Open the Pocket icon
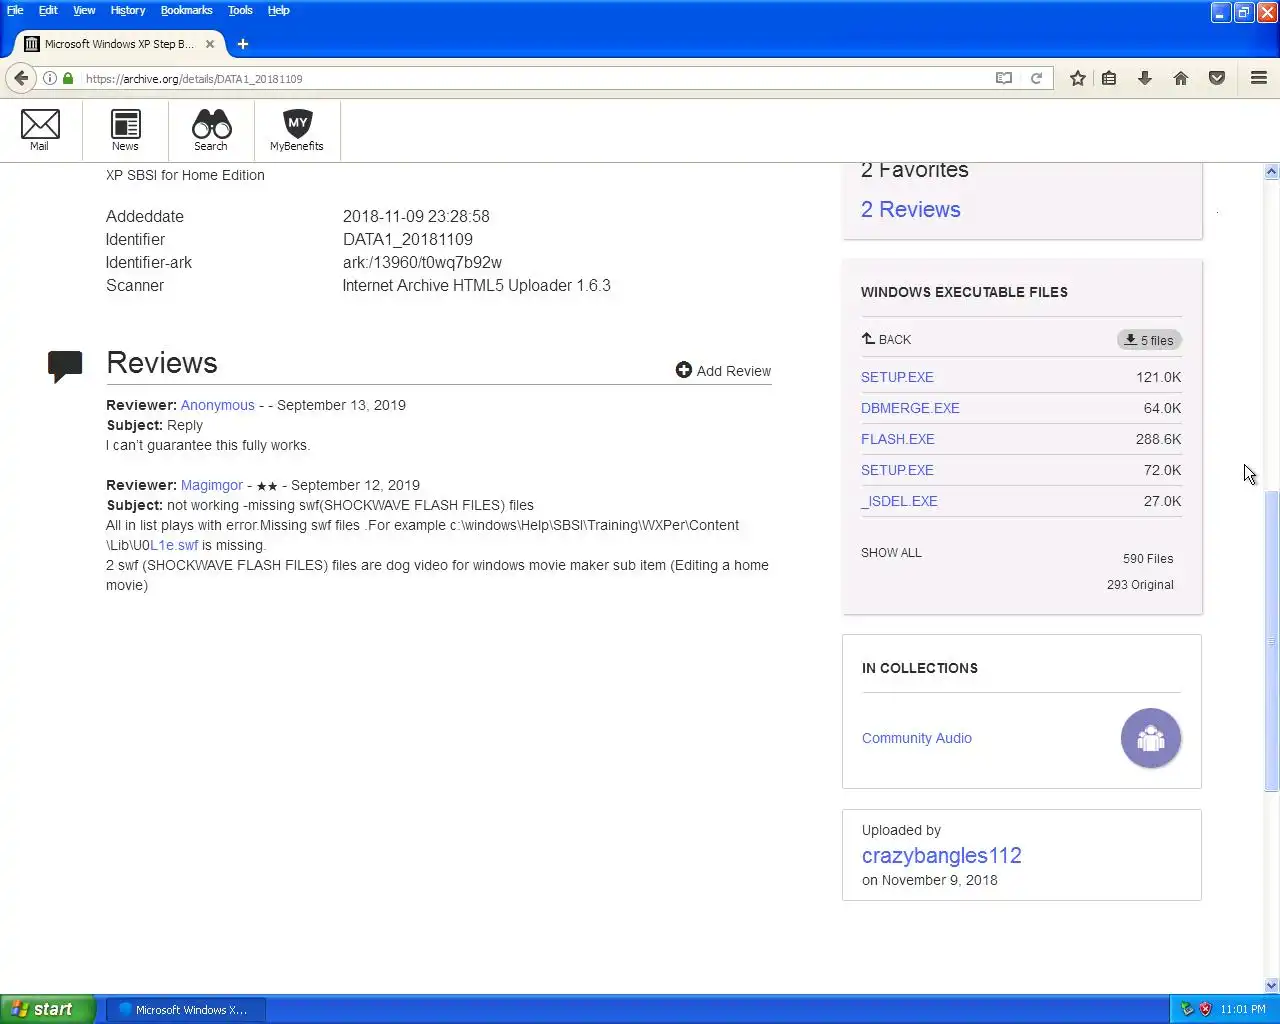 [x=1217, y=78]
